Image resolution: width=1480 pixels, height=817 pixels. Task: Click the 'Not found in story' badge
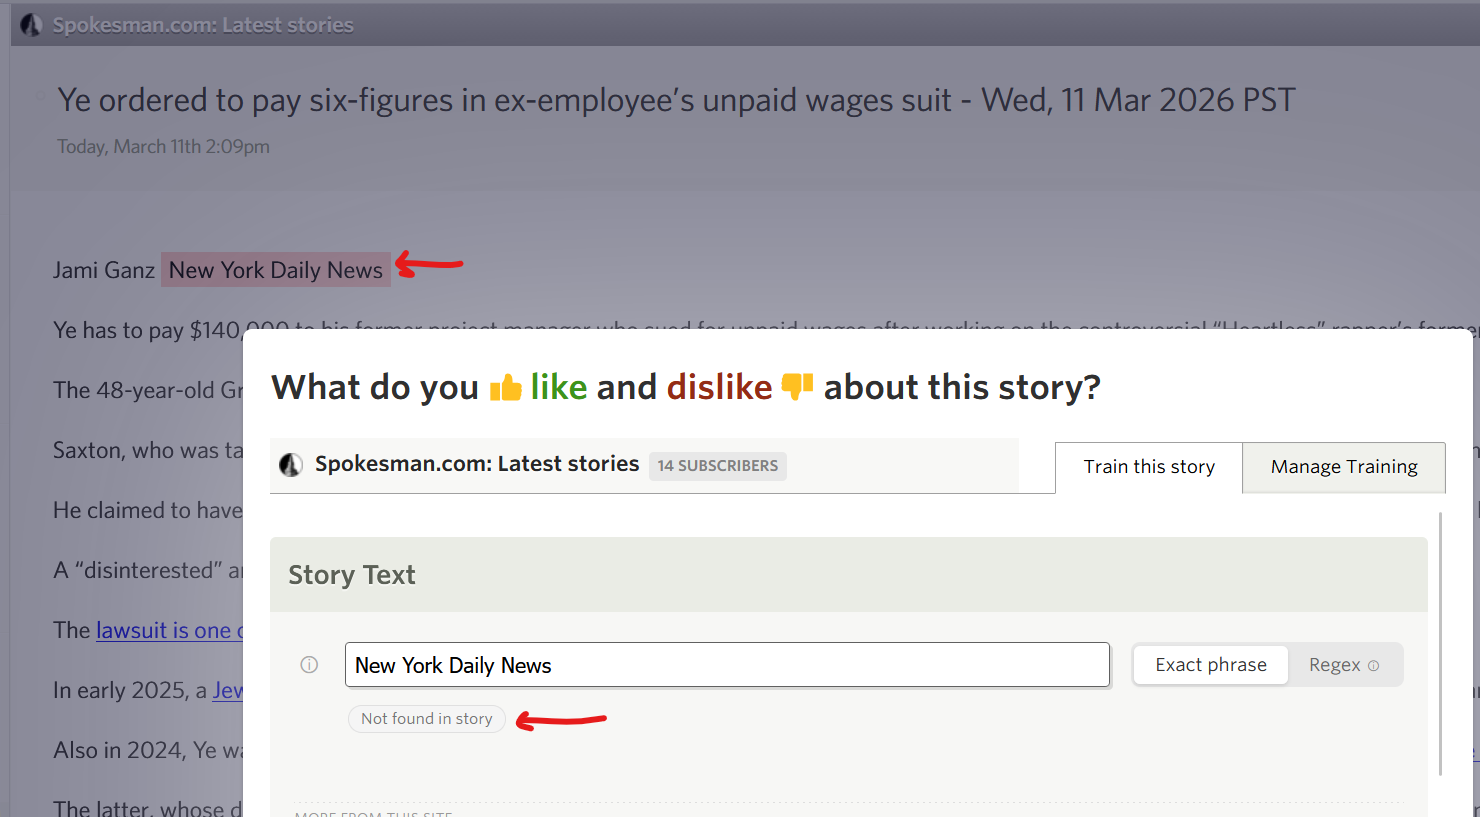coord(427,719)
